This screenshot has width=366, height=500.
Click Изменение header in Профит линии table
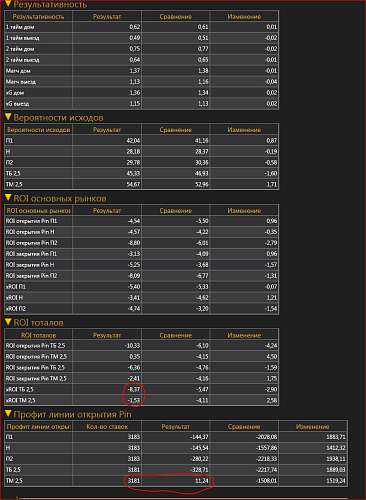coord(313,426)
